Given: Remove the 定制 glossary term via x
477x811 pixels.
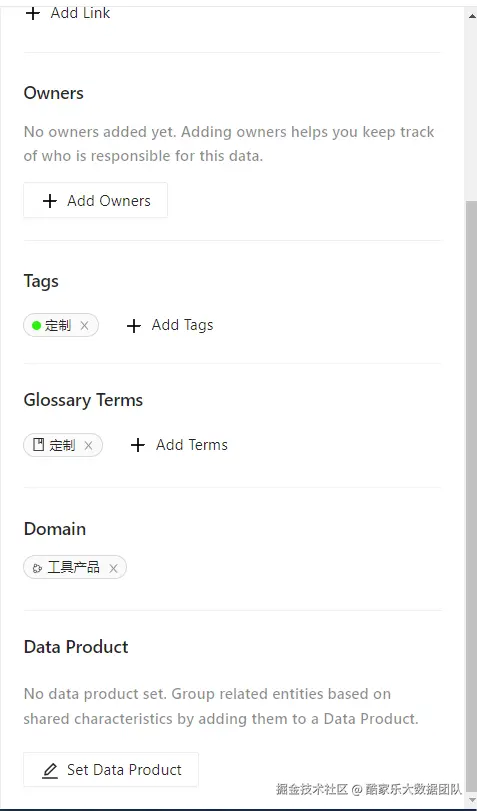Looking at the screenshot, I should (x=88, y=446).
